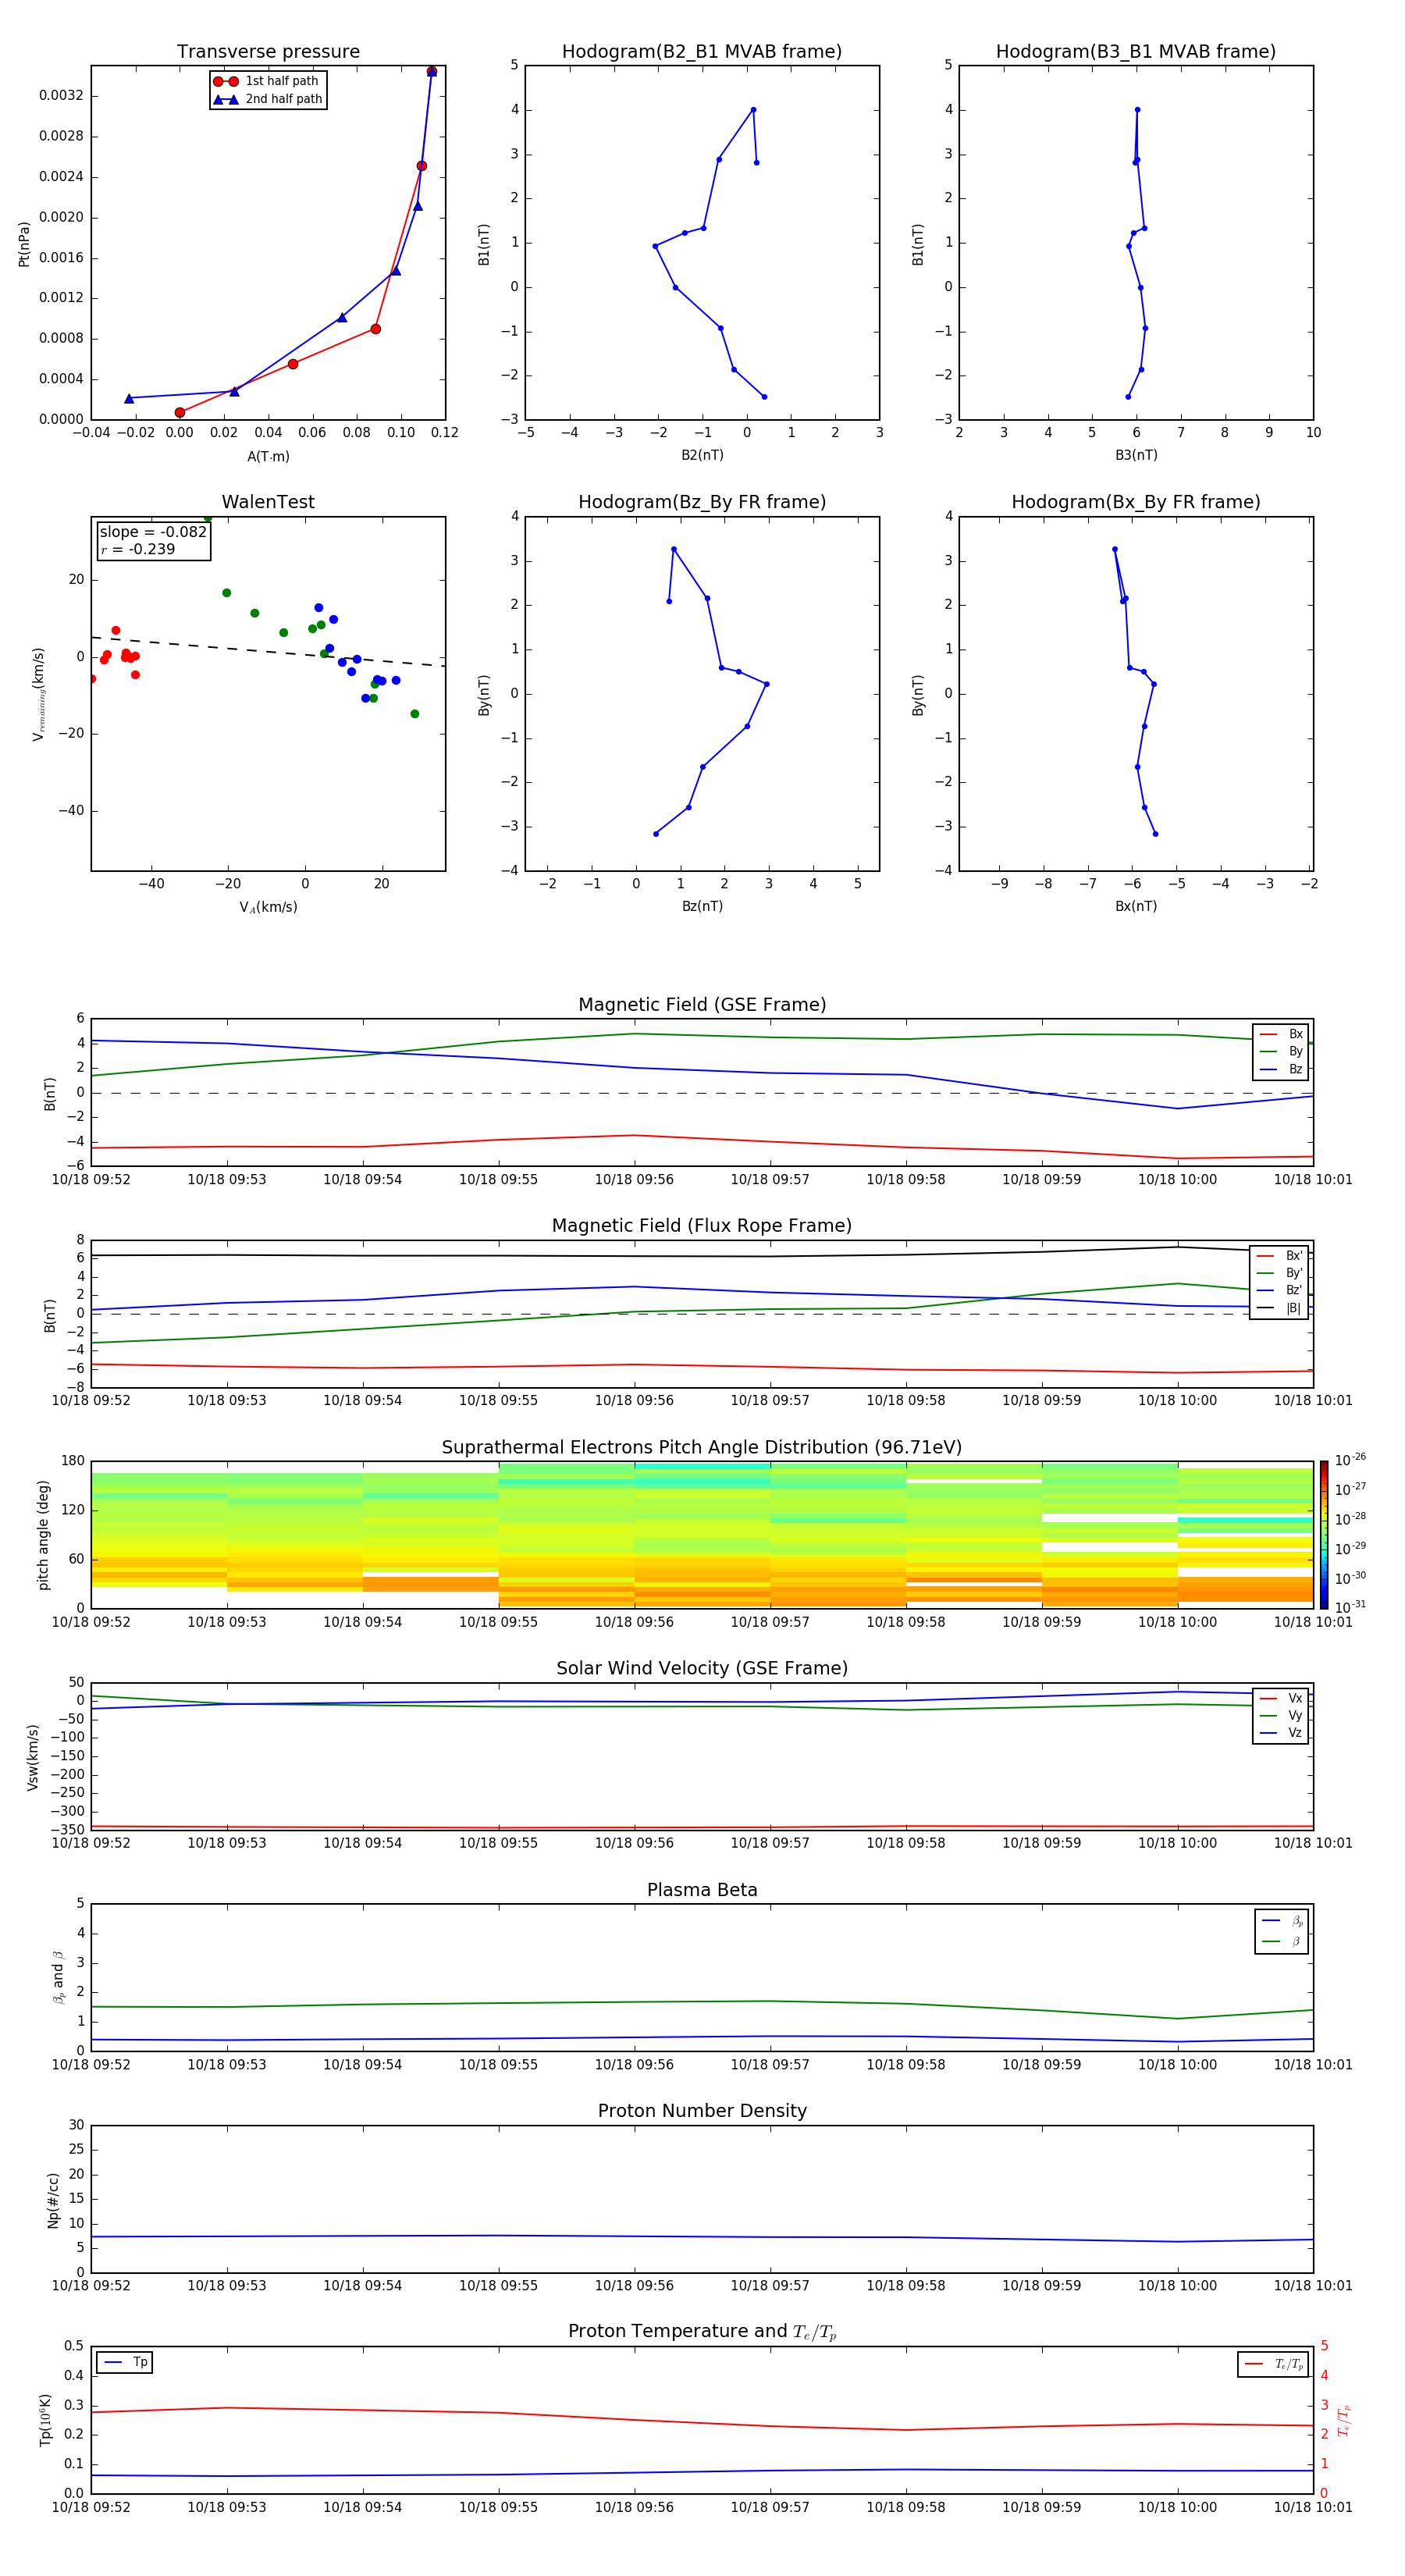1405x2576 pixels.
Task: Select the 'Bx(nT)' x-axis label
Action: (1136, 906)
